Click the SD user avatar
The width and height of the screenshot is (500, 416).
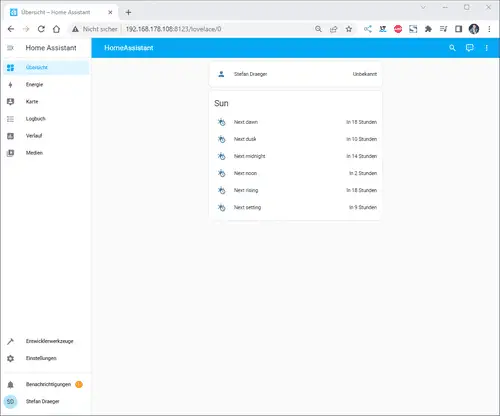click(x=10, y=402)
